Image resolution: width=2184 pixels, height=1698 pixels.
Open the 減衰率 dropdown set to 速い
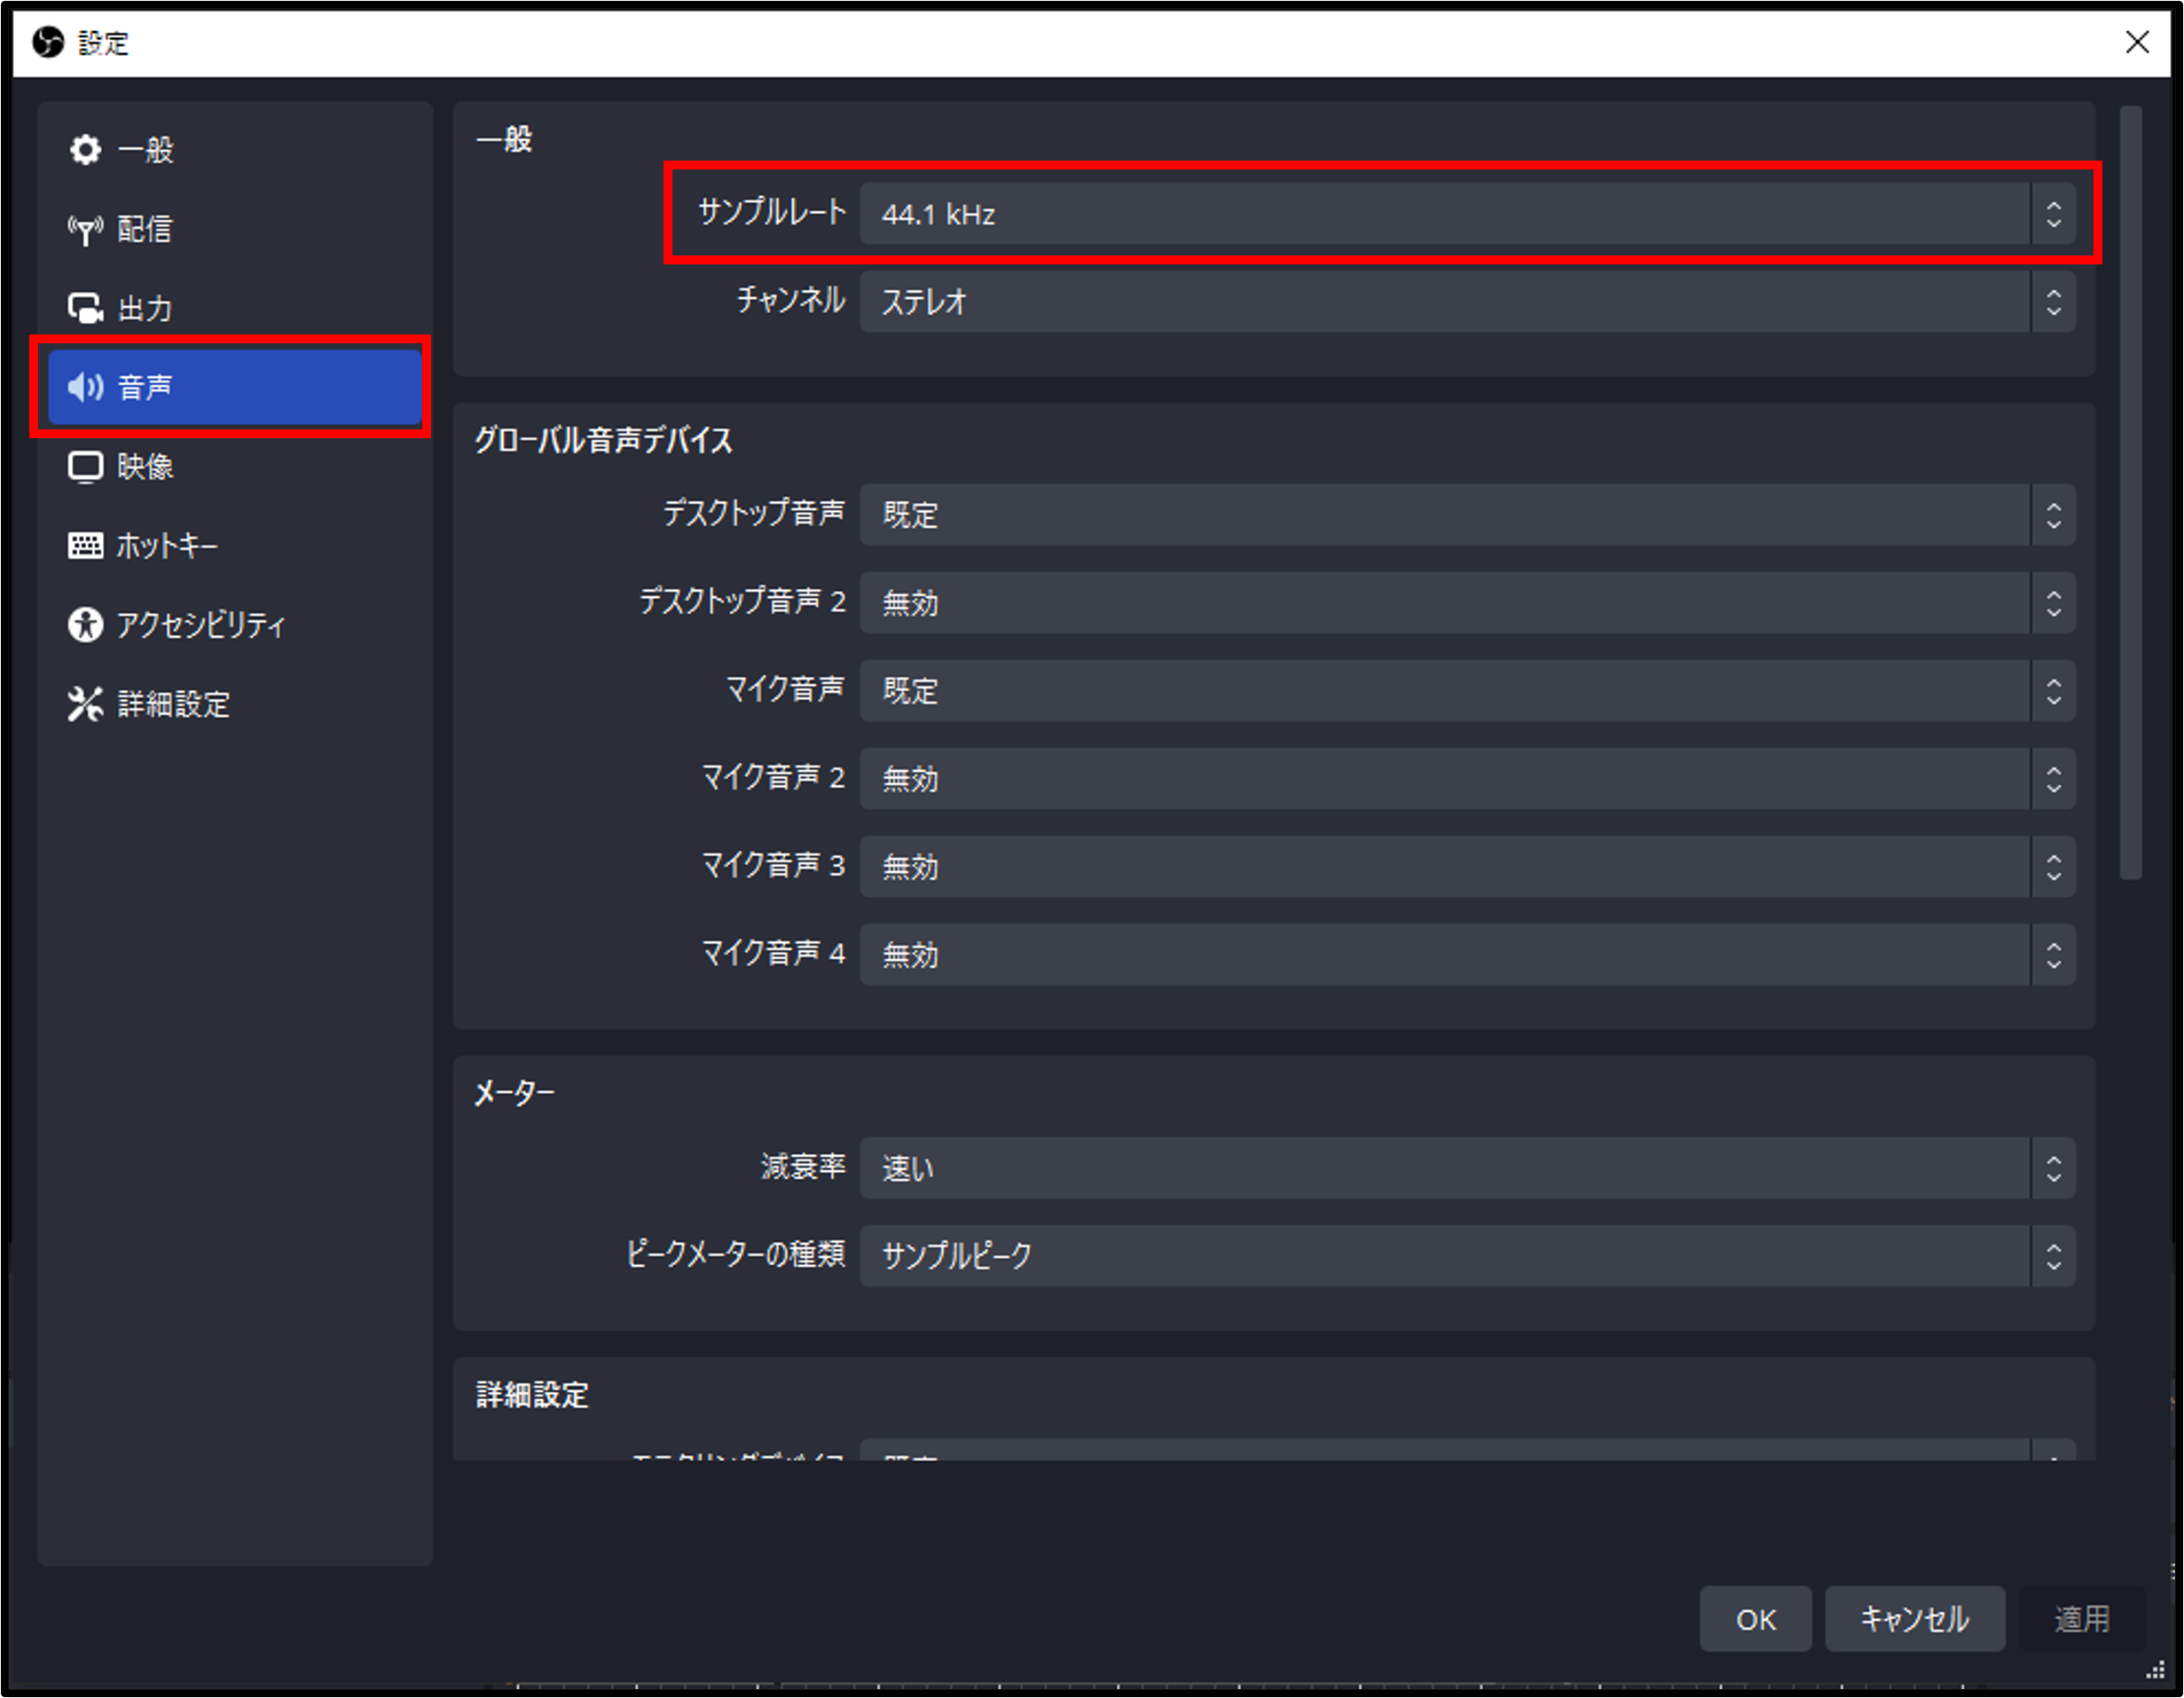coord(1466,1168)
